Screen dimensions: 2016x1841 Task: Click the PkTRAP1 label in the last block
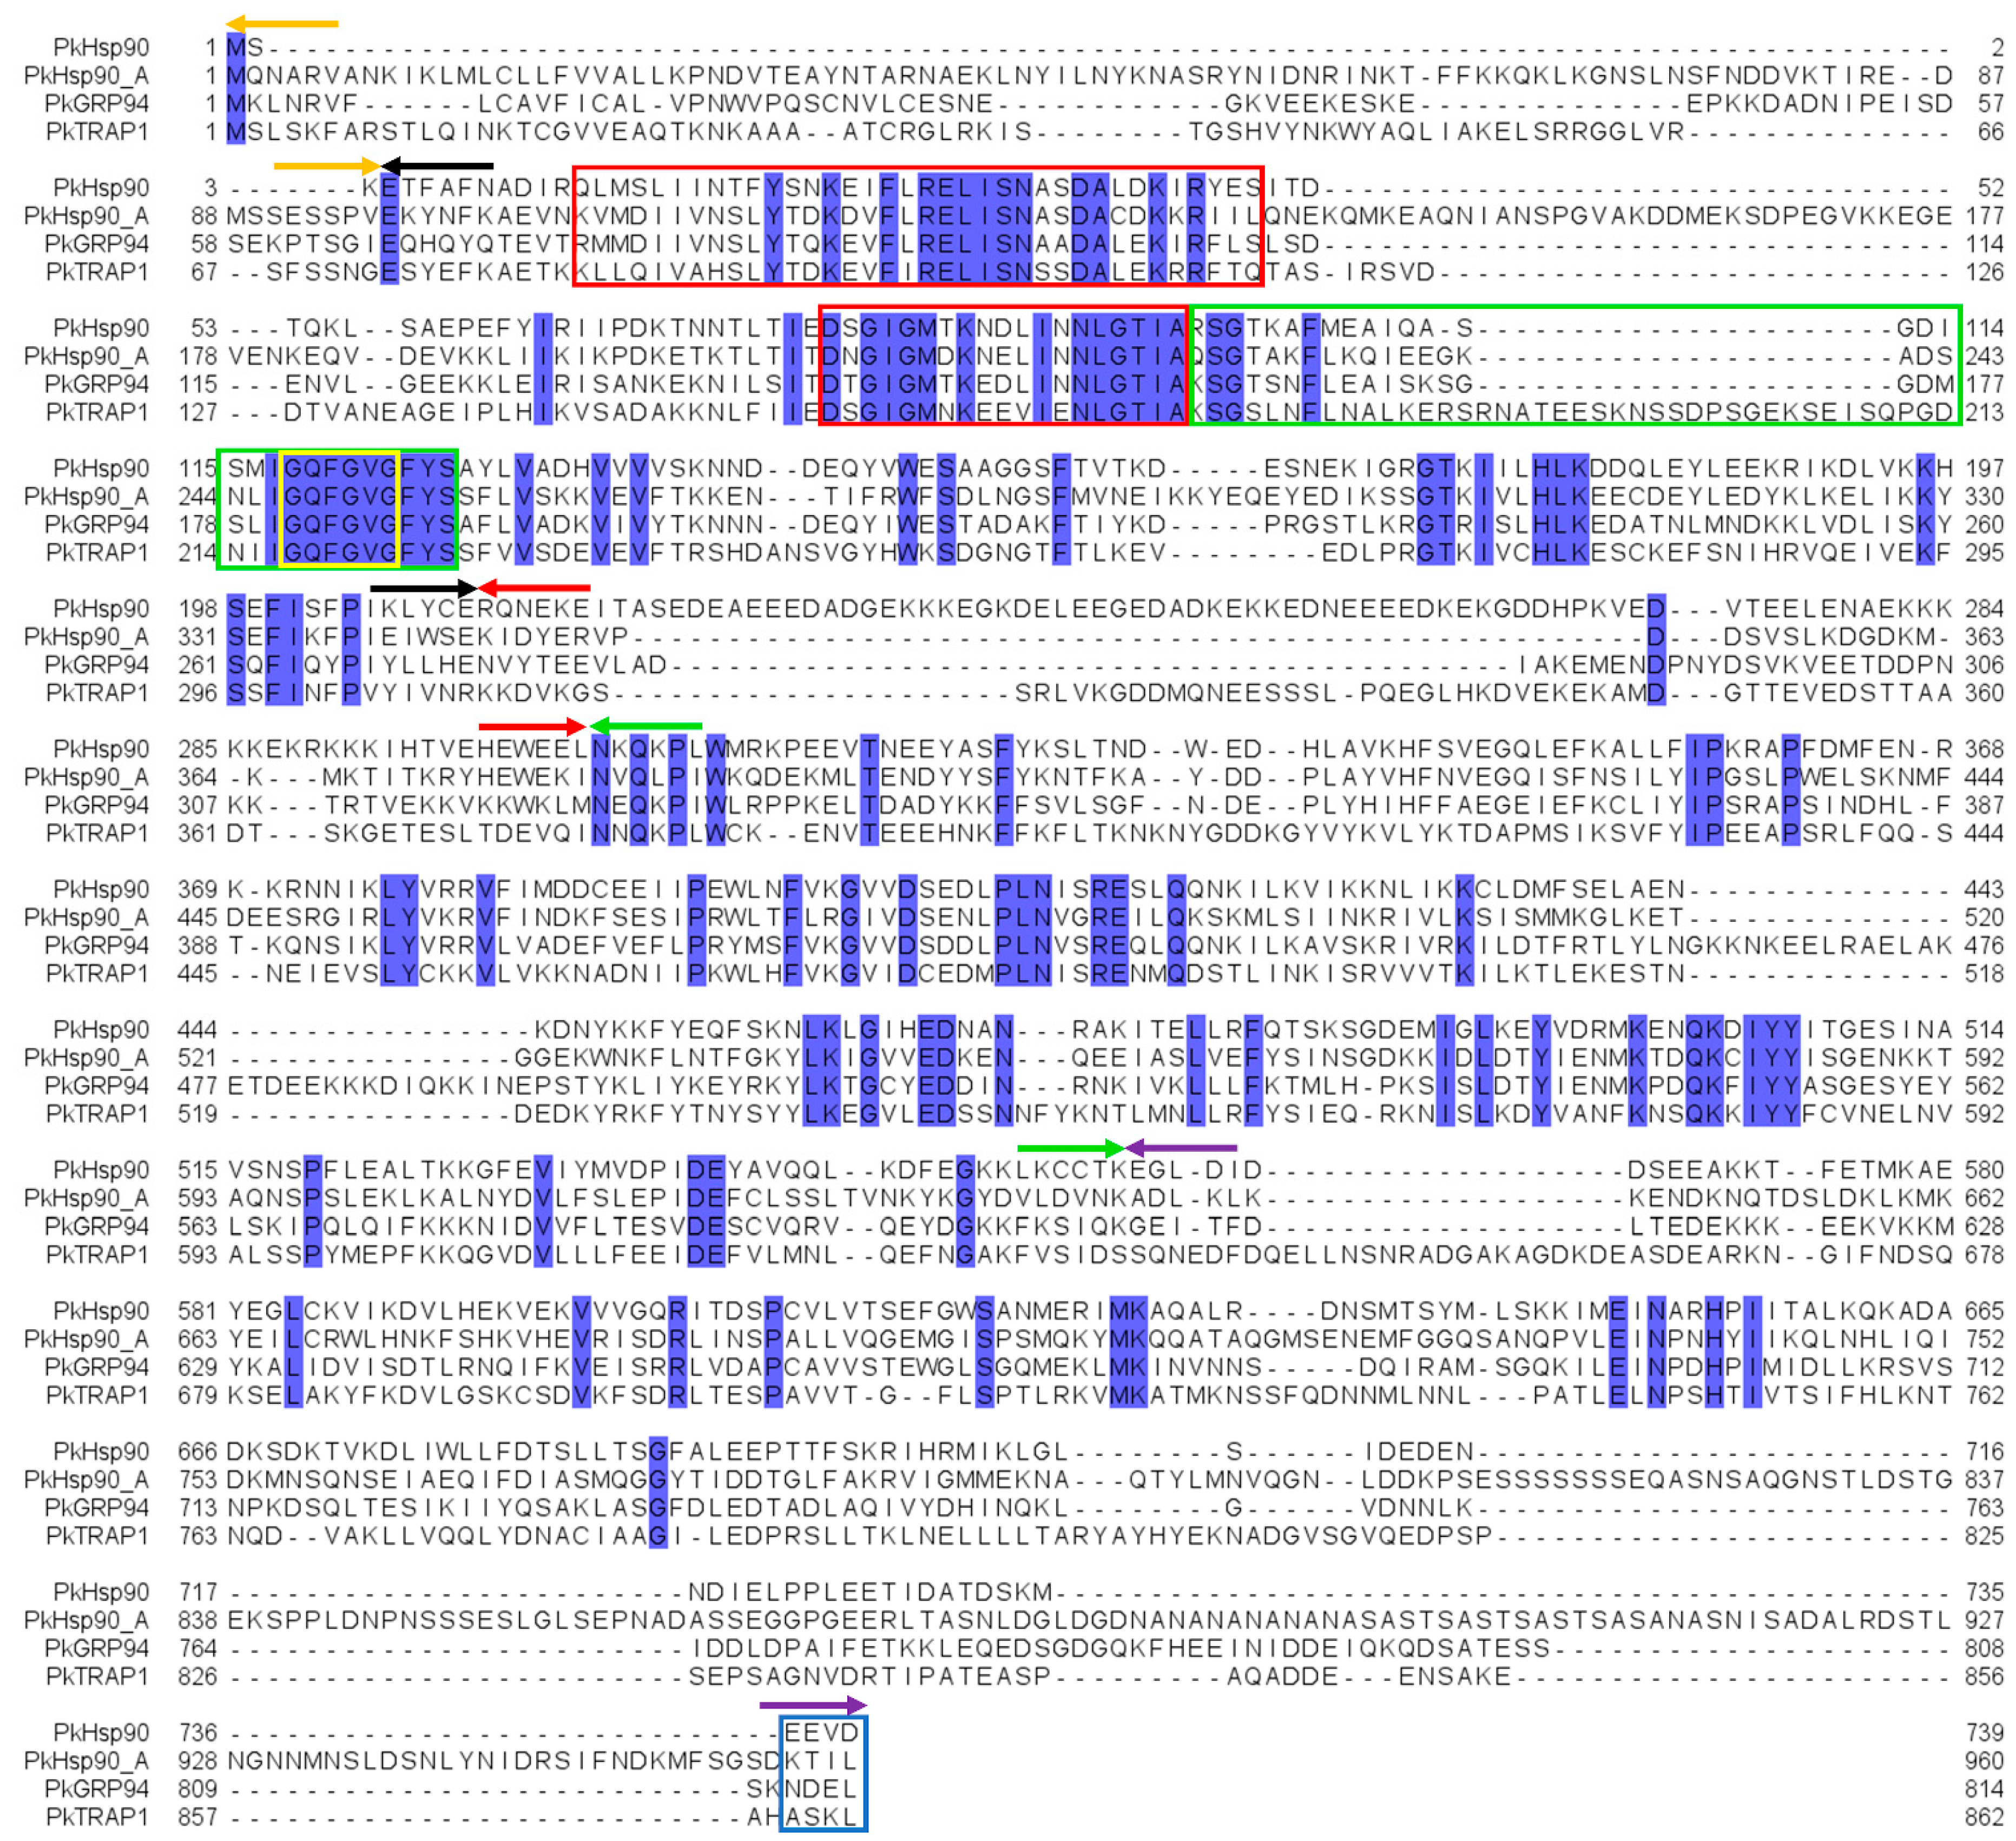coord(97,1817)
